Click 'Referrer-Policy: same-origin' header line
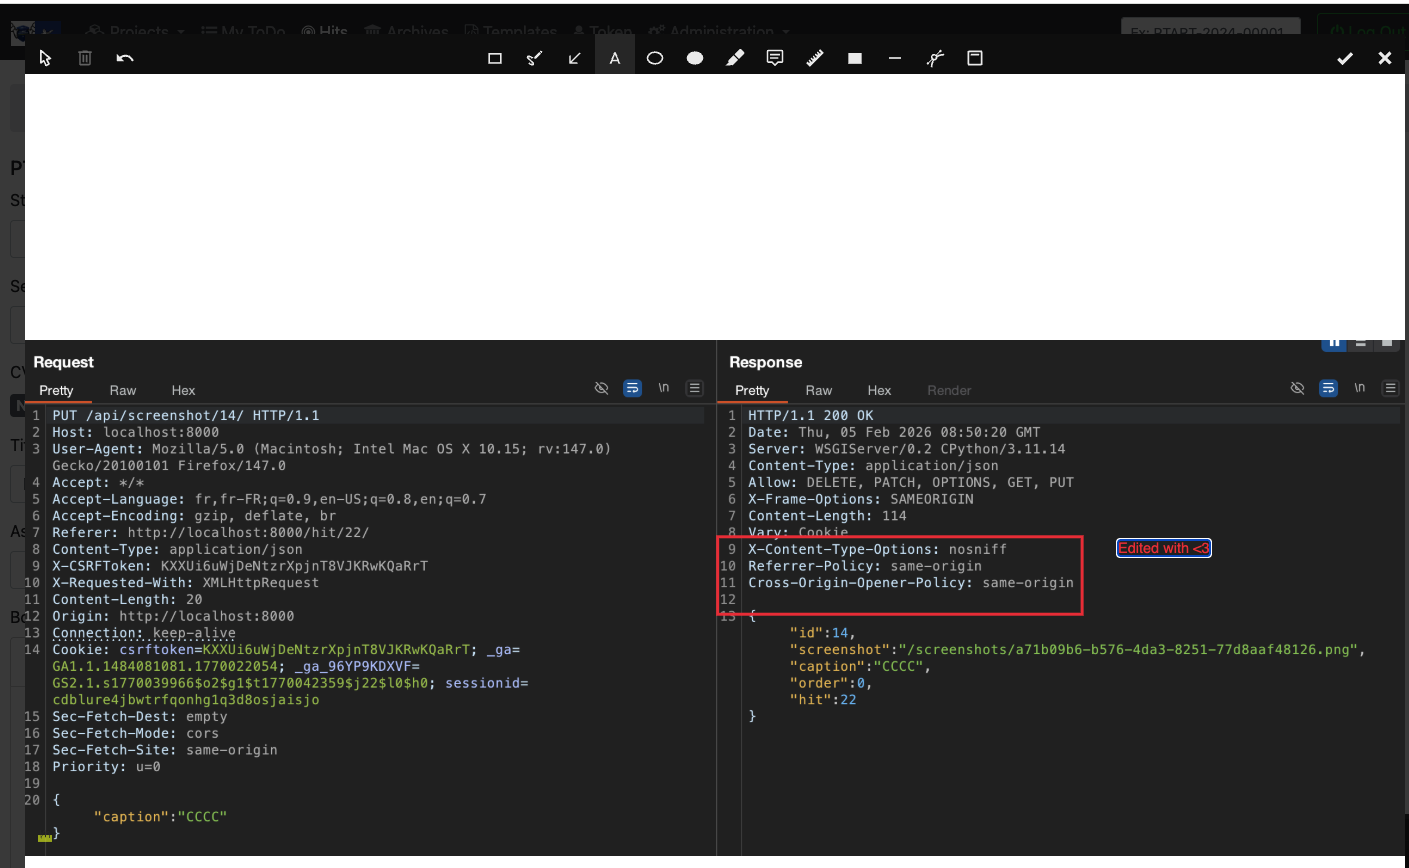Screen dimensions: 1409x868 coord(865,566)
